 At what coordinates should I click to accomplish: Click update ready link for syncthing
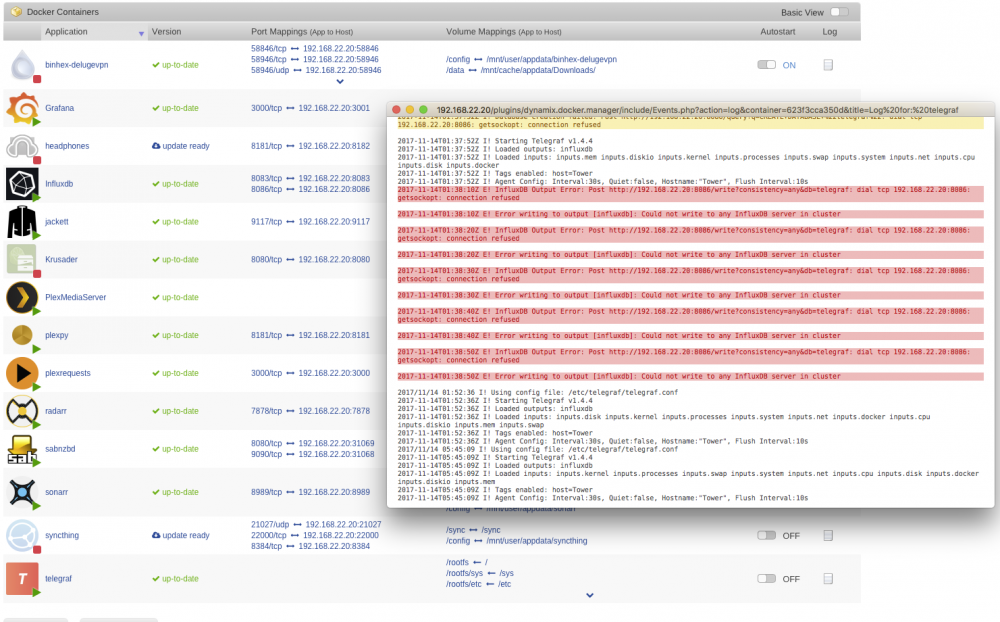click(x=186, y=536)
